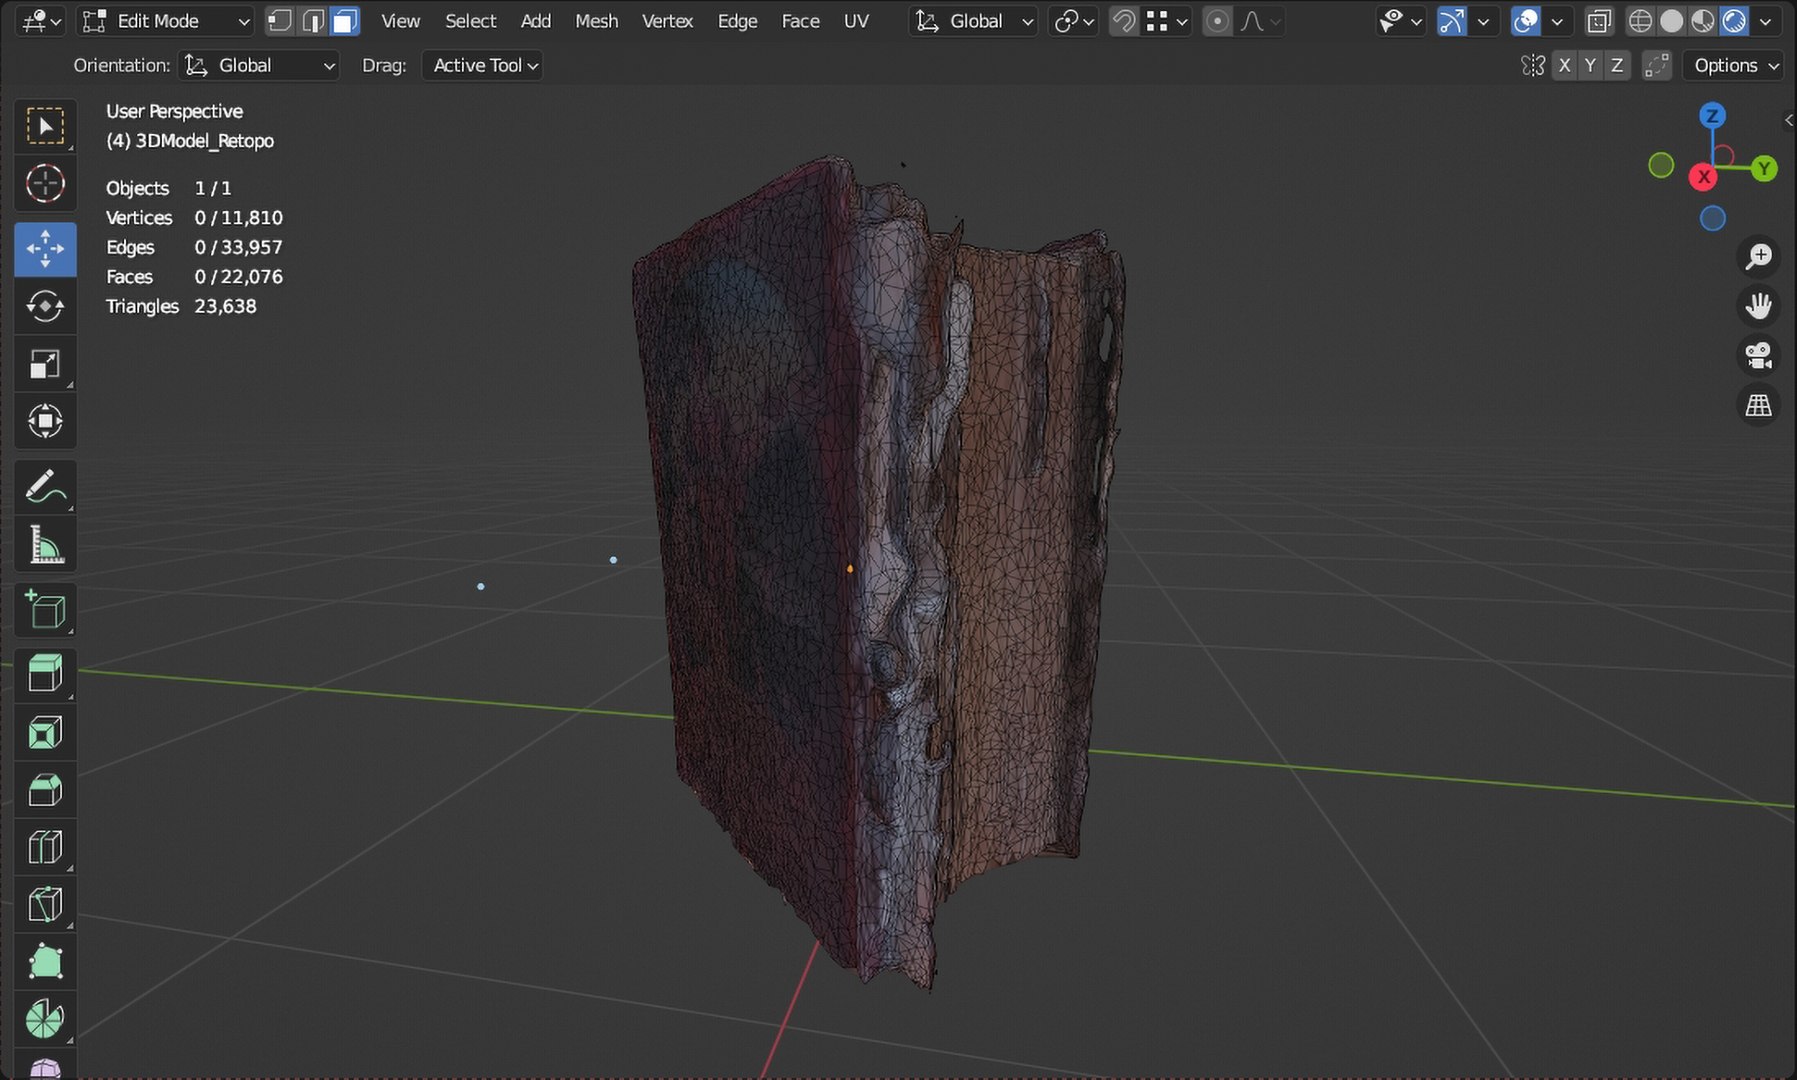Open the Select menu
Viewport: 1797px width, 1080px height.
(x=470, y=21)
